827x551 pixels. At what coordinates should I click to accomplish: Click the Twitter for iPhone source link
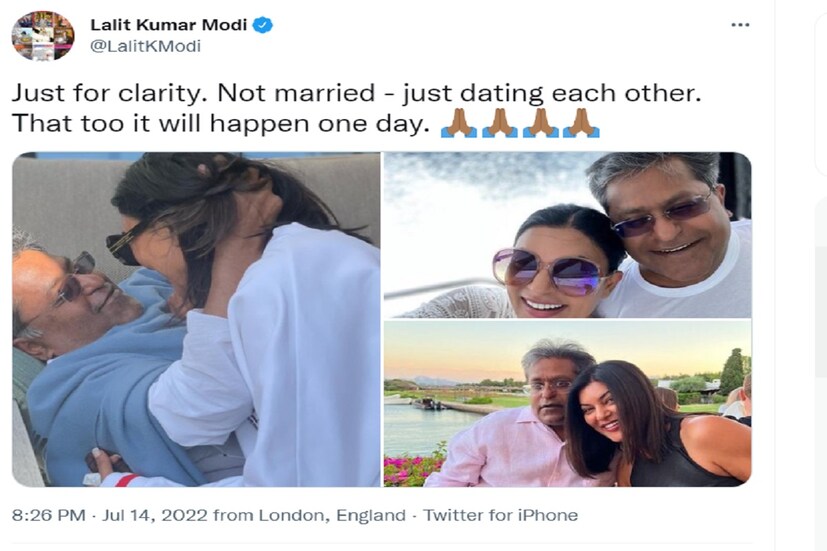(x=500, y=516)
